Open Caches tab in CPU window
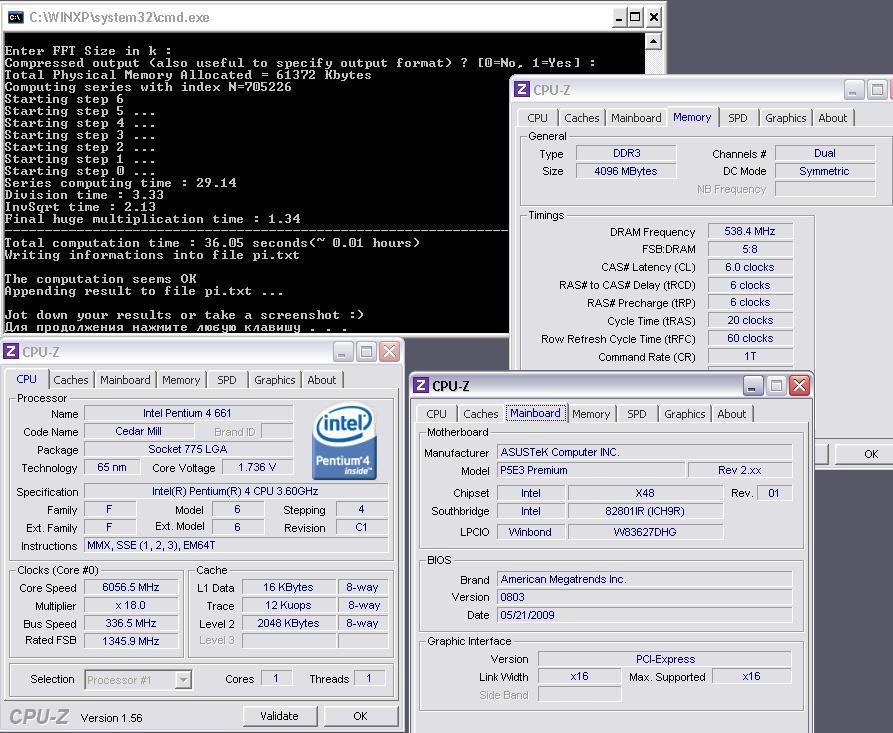Image resolution: width=893 pixels, height=733 pixels. click(x=71, y=380)
